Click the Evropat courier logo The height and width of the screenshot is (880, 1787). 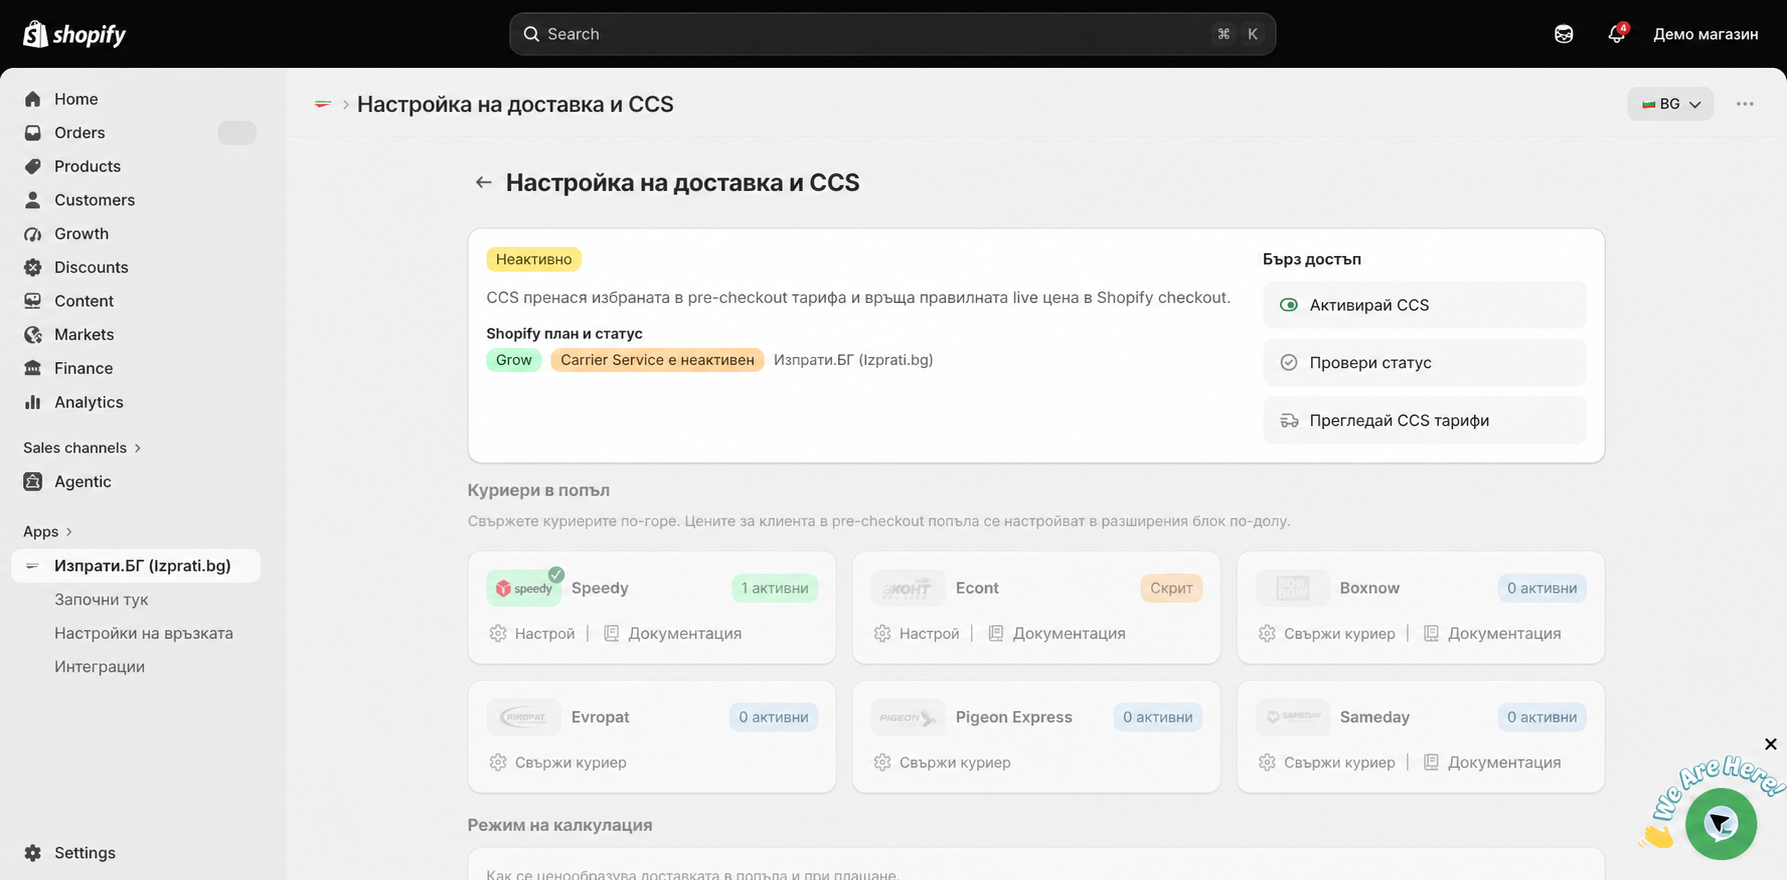click(x=524, y=717)
